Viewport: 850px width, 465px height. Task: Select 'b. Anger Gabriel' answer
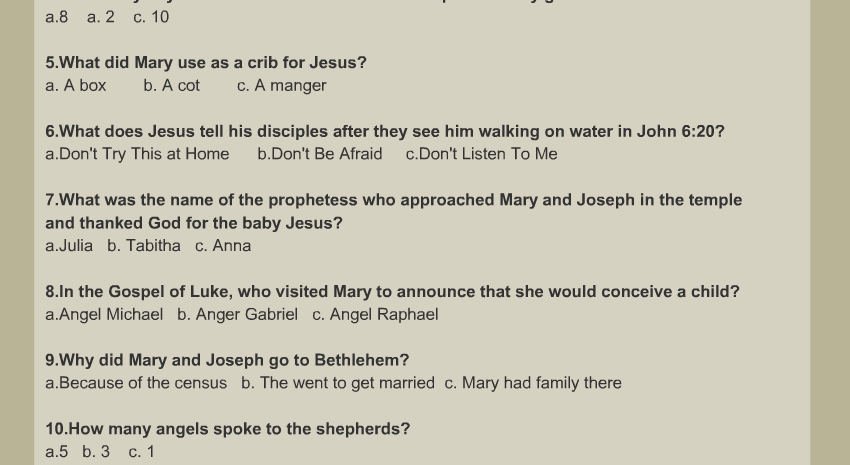tap(237, 314)
